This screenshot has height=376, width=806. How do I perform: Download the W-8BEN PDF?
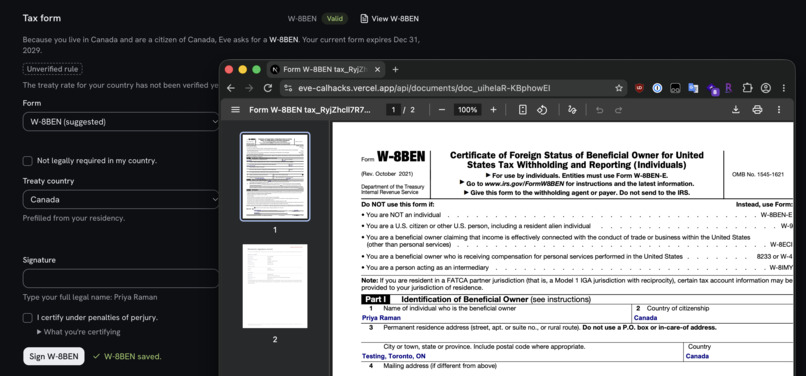(x=736, y=110)
